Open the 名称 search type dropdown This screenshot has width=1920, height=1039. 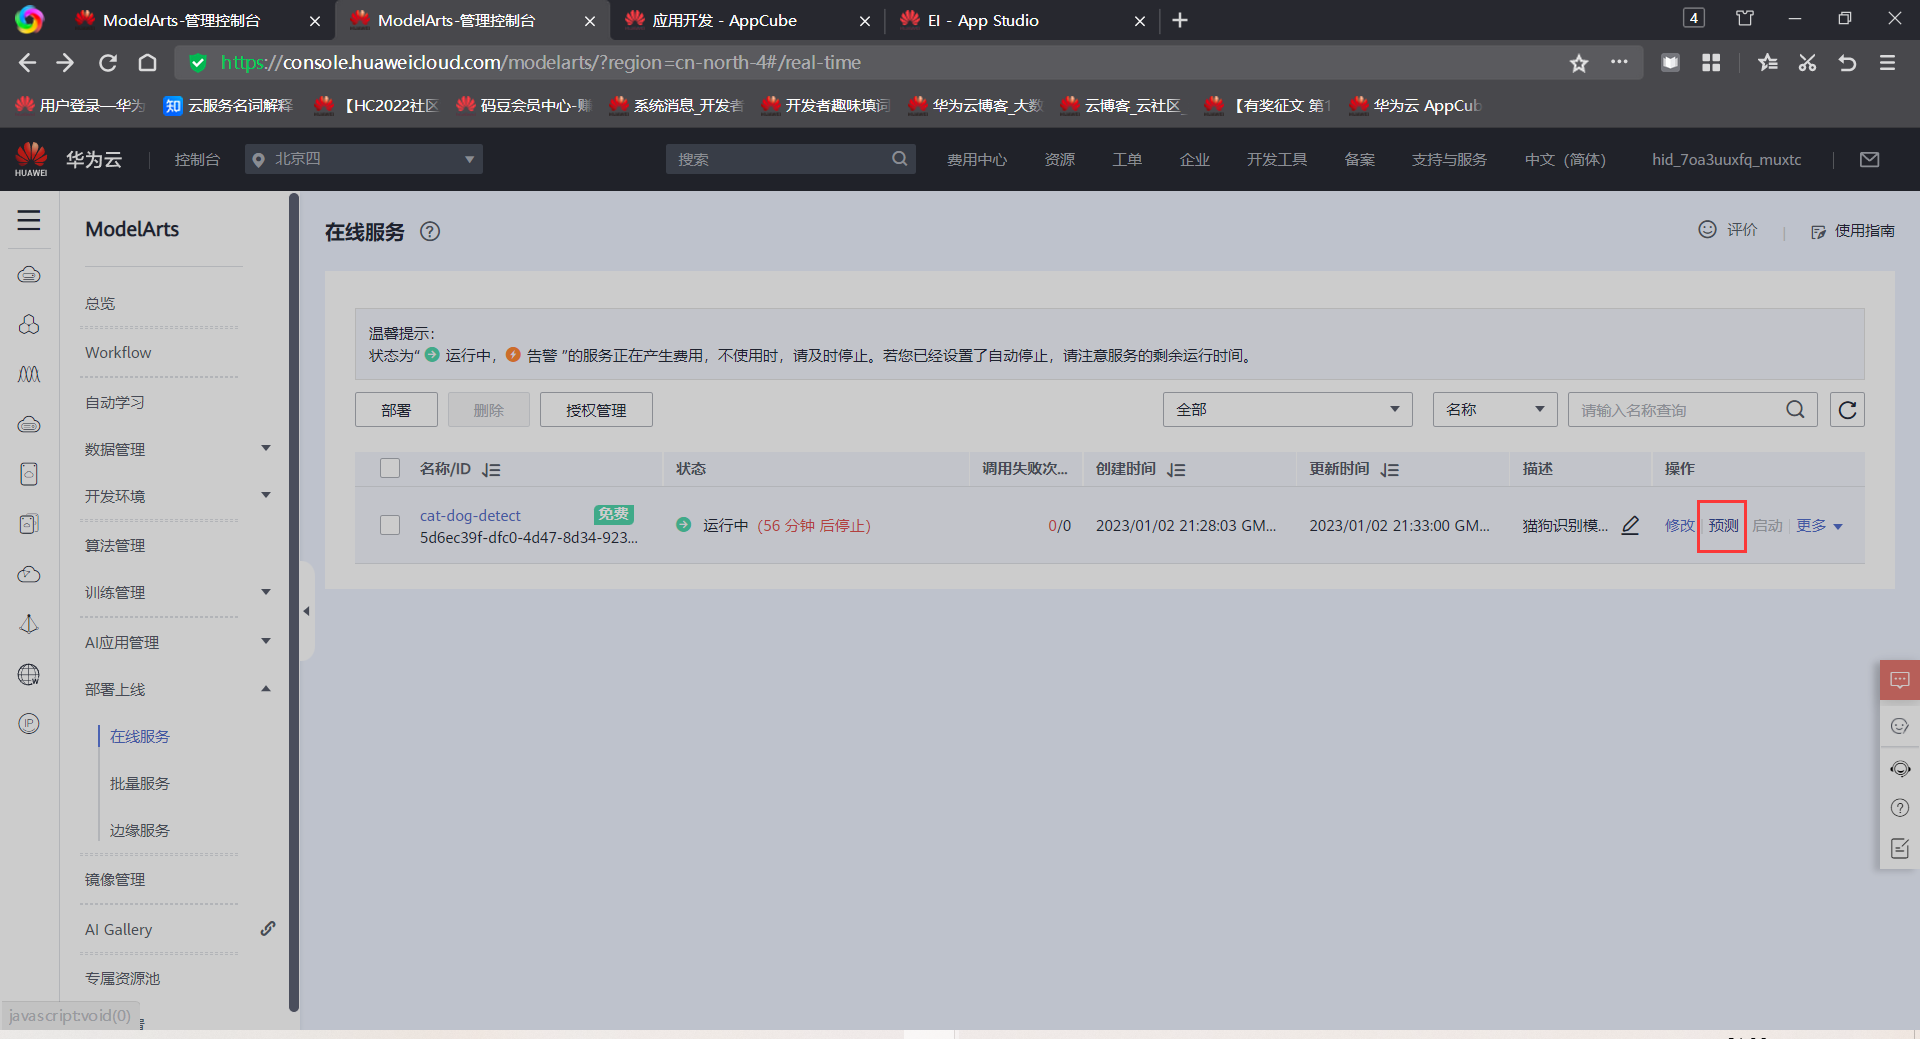(x=1495, y=410)
